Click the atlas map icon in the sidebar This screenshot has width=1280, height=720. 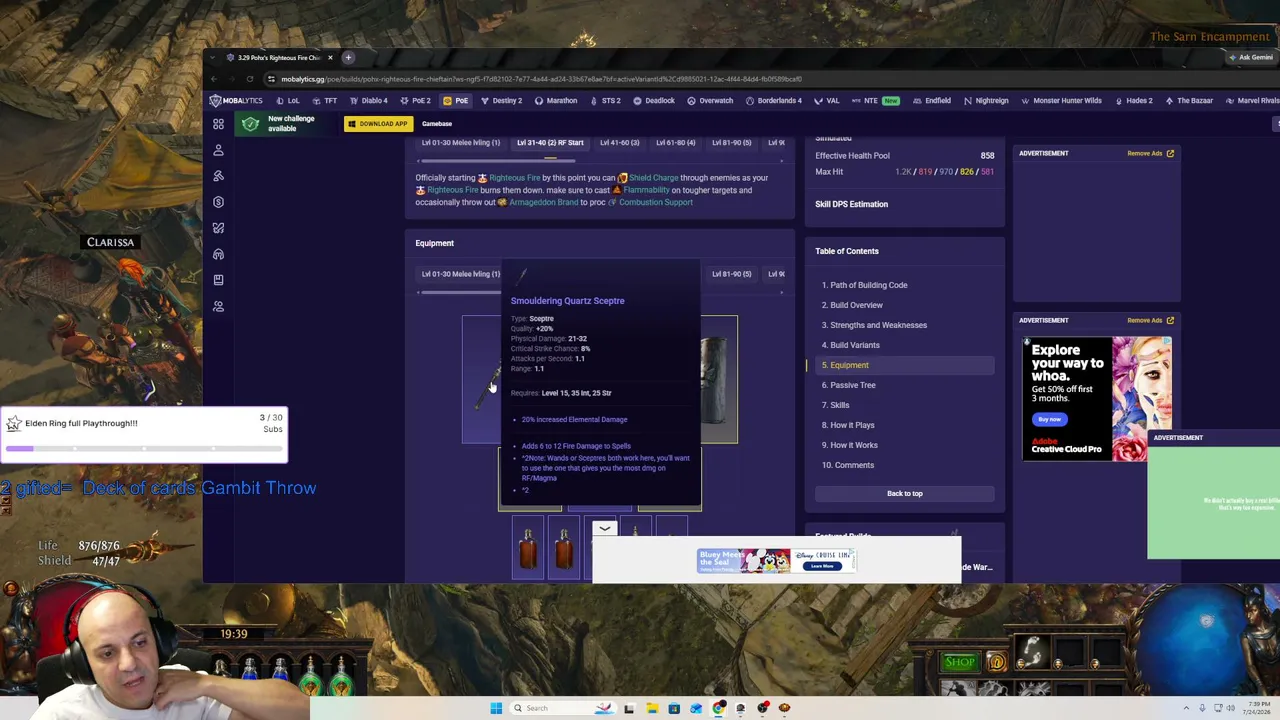click(x=218, y=228)
